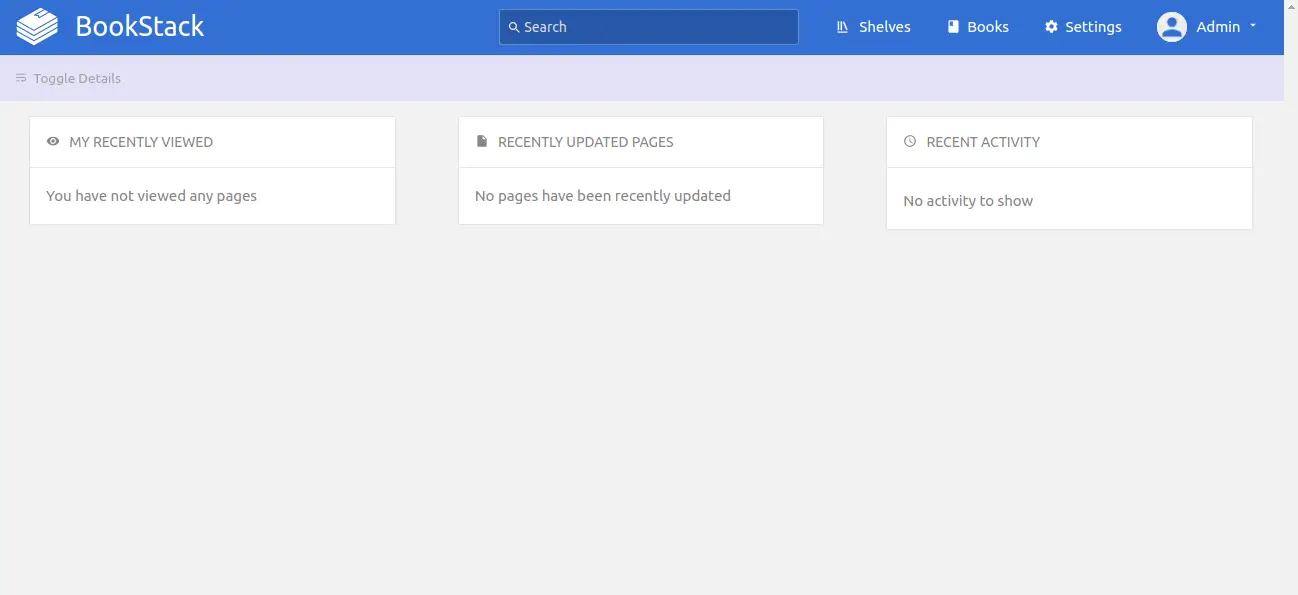Expand the Admin dropdown caret

(1253, 27)
